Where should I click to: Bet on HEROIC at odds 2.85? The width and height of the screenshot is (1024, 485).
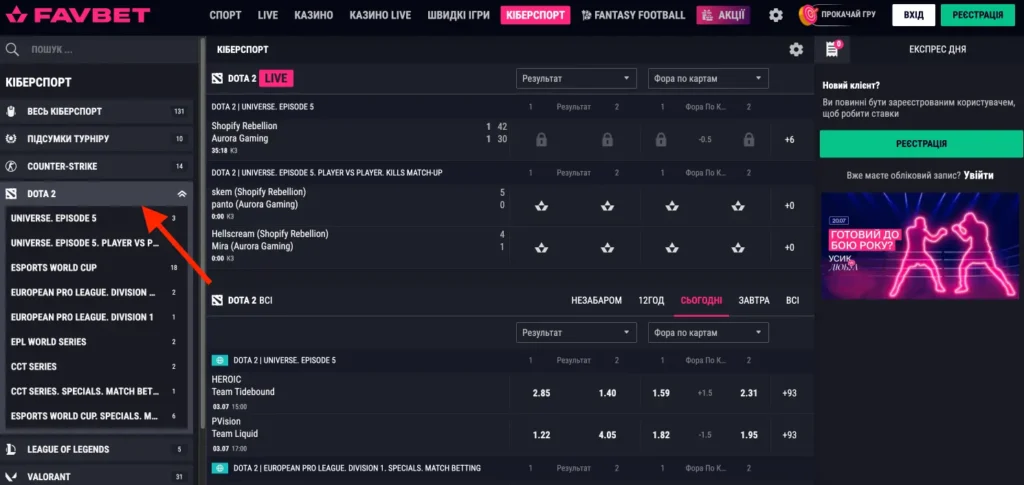coord(541,393)
